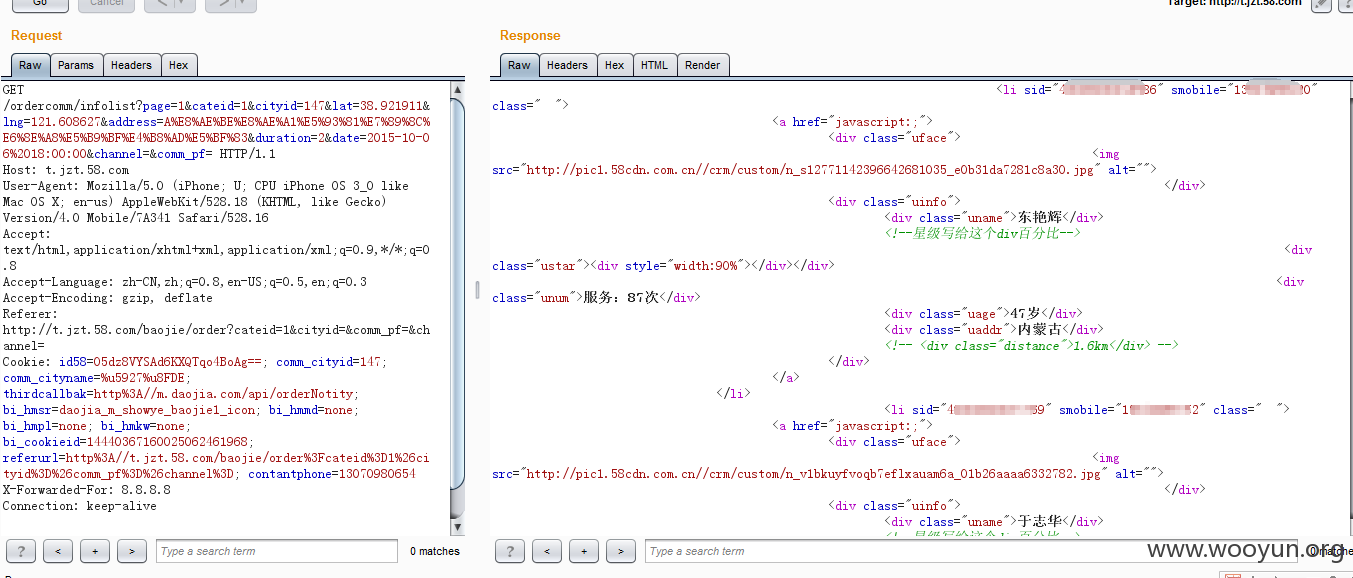Open the Response Headers tab
The width and height of the screenshot is (1353, 578).
click(567, 65)
